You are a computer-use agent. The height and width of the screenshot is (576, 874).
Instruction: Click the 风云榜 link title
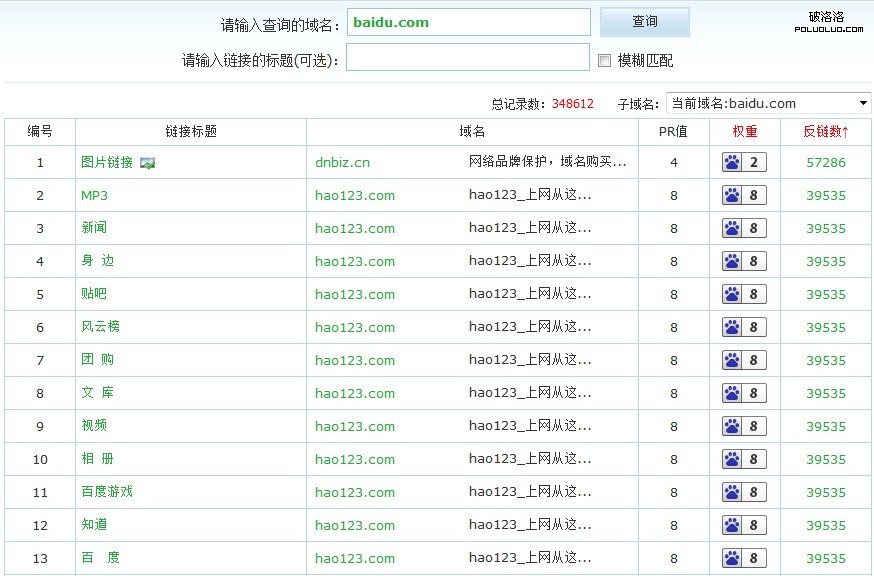pyautogui.click(x=100, y=327)
